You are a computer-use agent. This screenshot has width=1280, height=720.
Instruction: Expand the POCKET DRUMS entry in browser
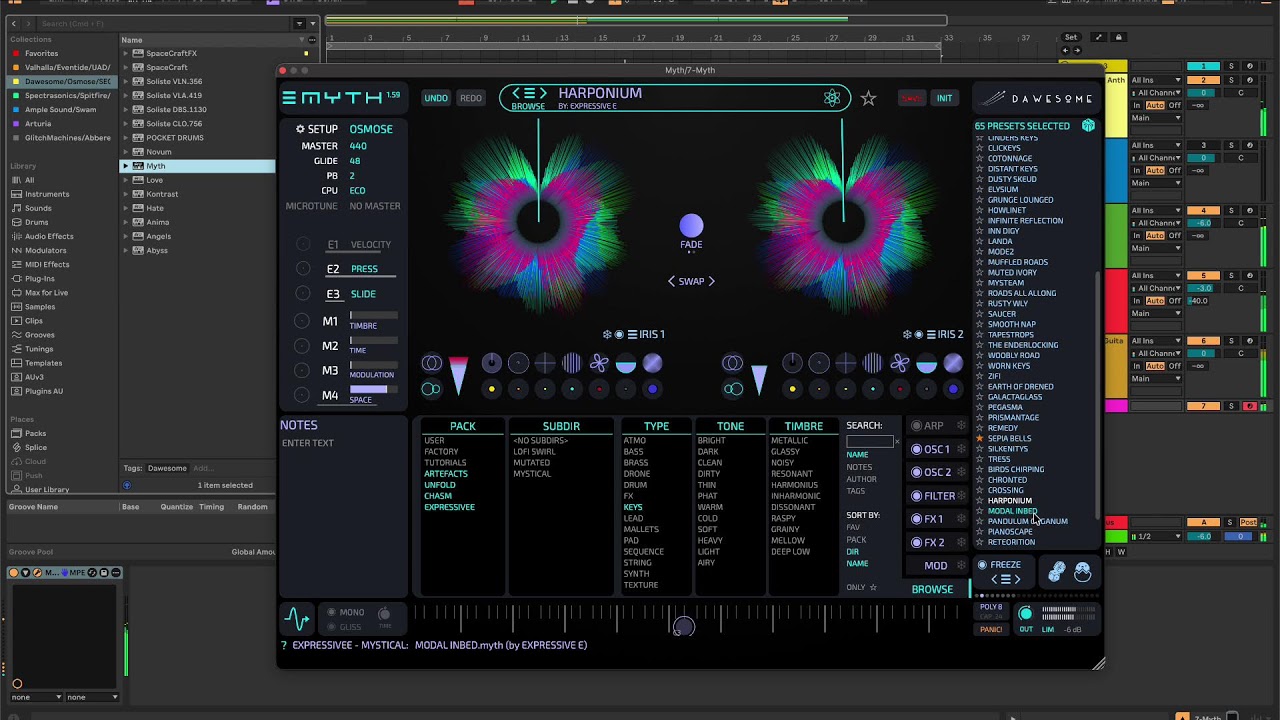125,138
